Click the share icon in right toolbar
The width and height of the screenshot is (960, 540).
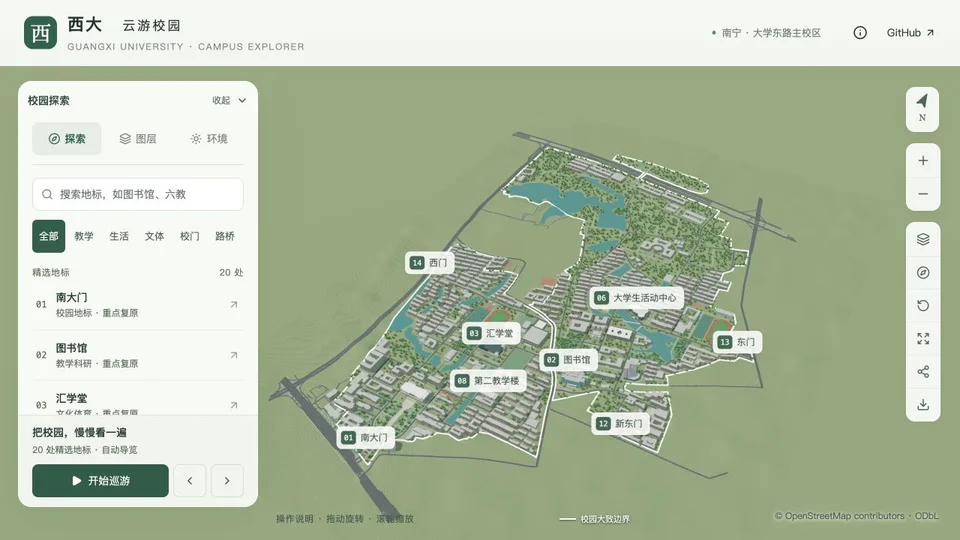[923, 372]
